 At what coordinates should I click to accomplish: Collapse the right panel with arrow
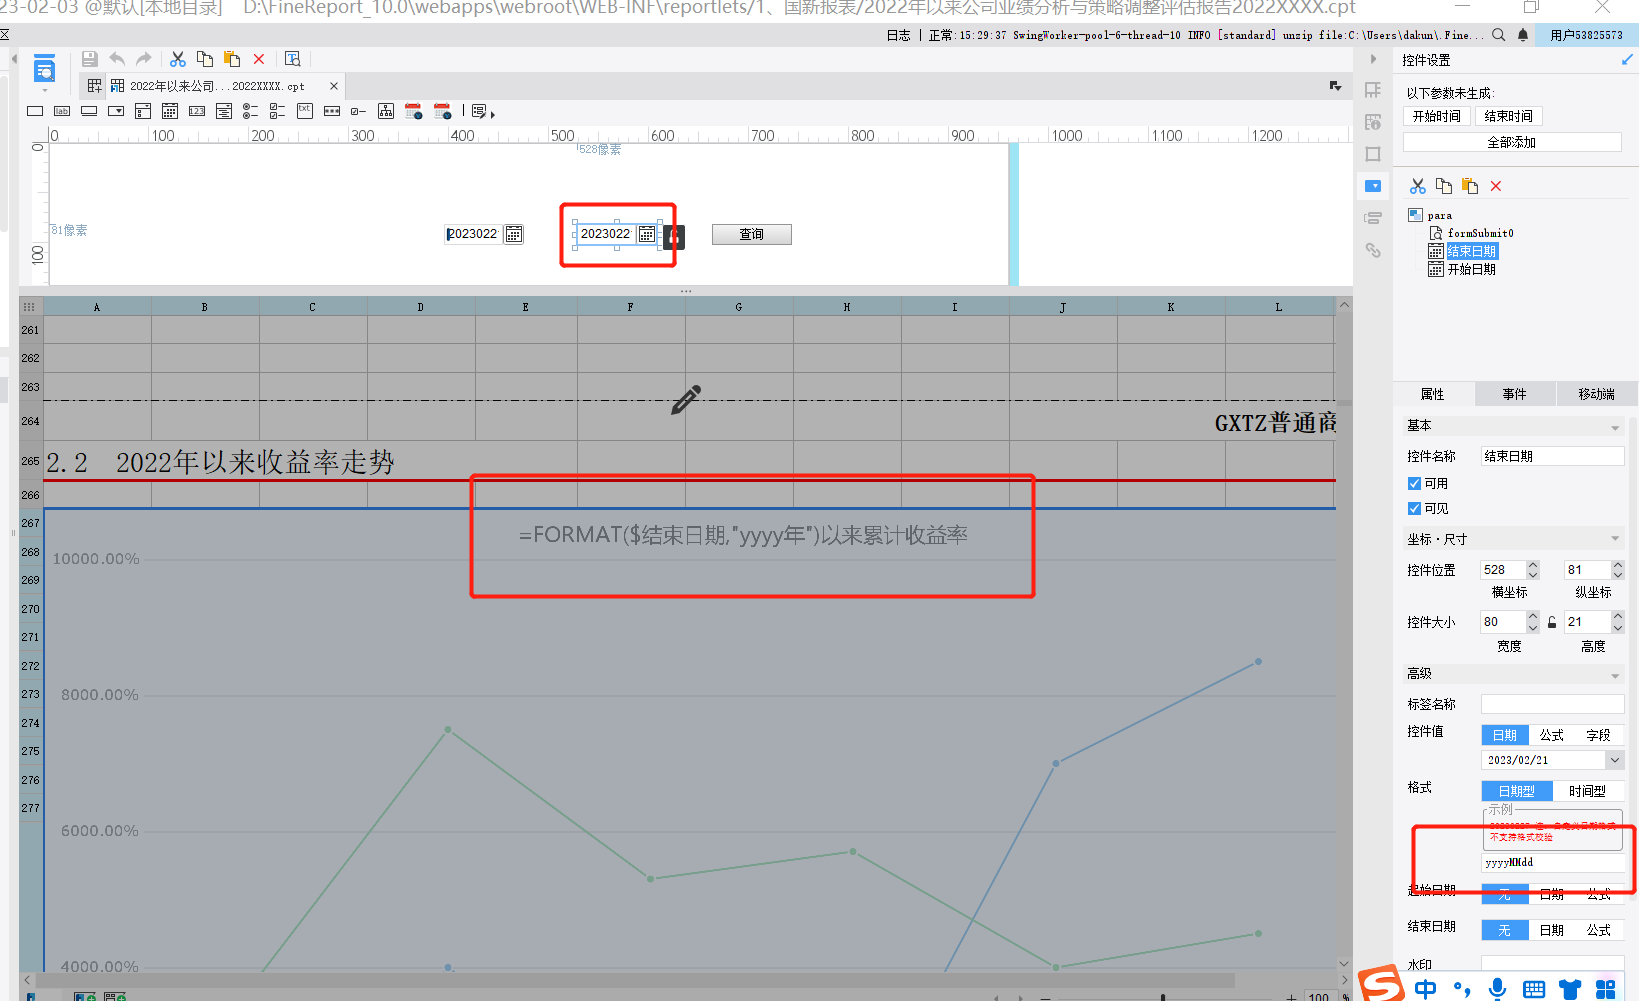click(x=1373, y=59)
